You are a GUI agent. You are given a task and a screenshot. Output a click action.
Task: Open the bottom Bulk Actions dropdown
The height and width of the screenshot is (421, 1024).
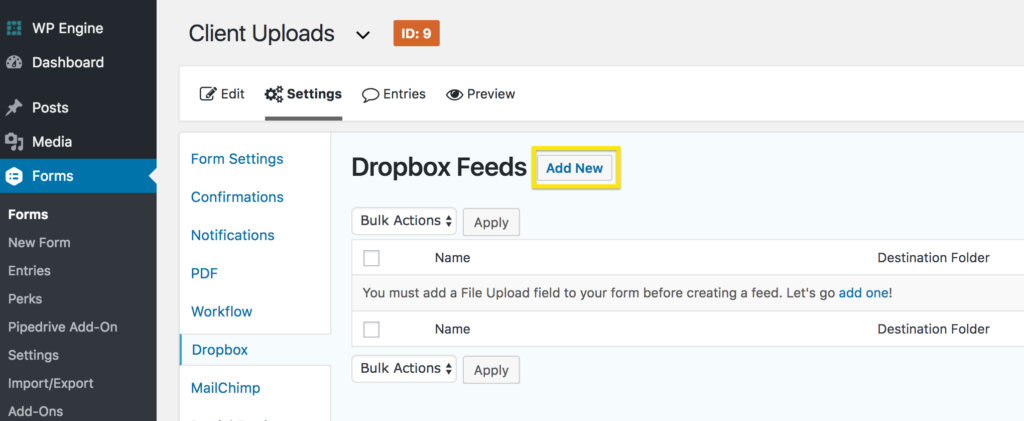point(404,368)
